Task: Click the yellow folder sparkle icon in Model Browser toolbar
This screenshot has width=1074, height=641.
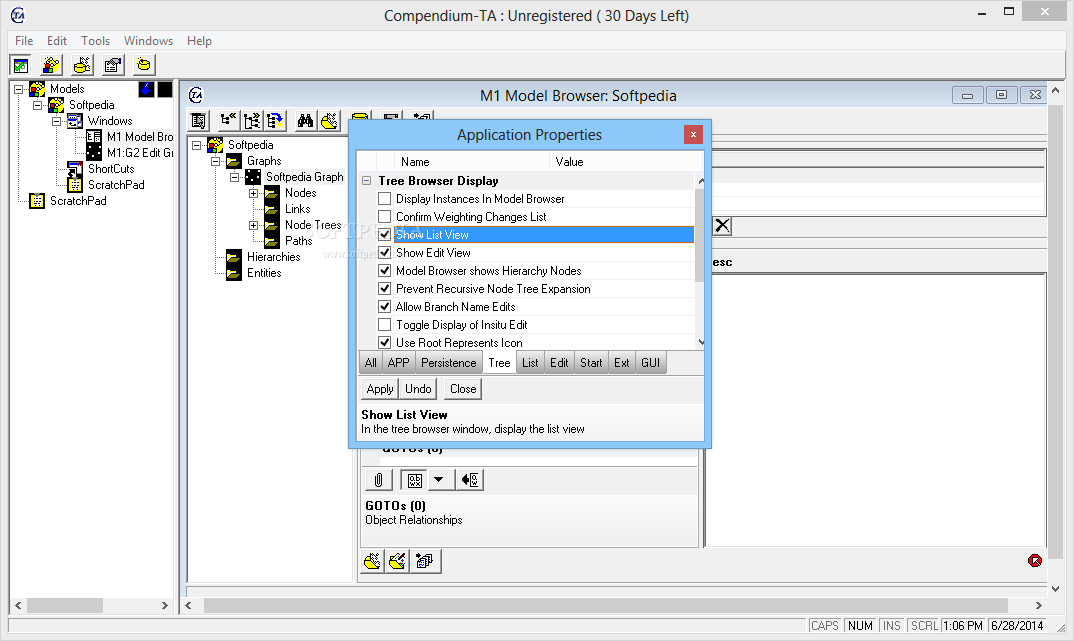Action: coord(330,121)
